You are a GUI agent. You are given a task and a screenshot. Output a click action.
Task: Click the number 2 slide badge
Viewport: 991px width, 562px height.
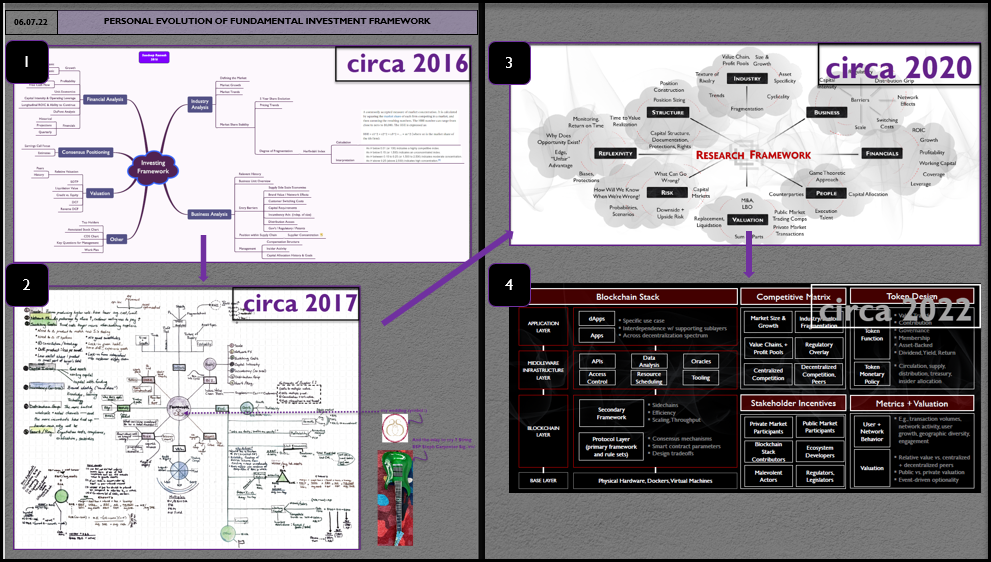27,285
